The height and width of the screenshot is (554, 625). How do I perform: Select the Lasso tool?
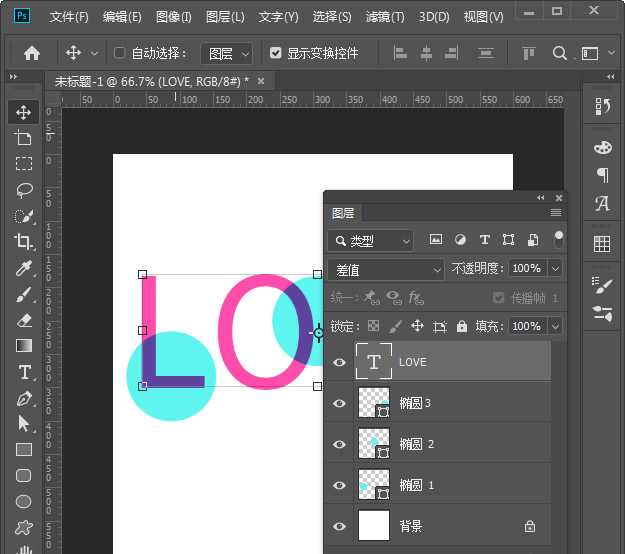point(24,190)
